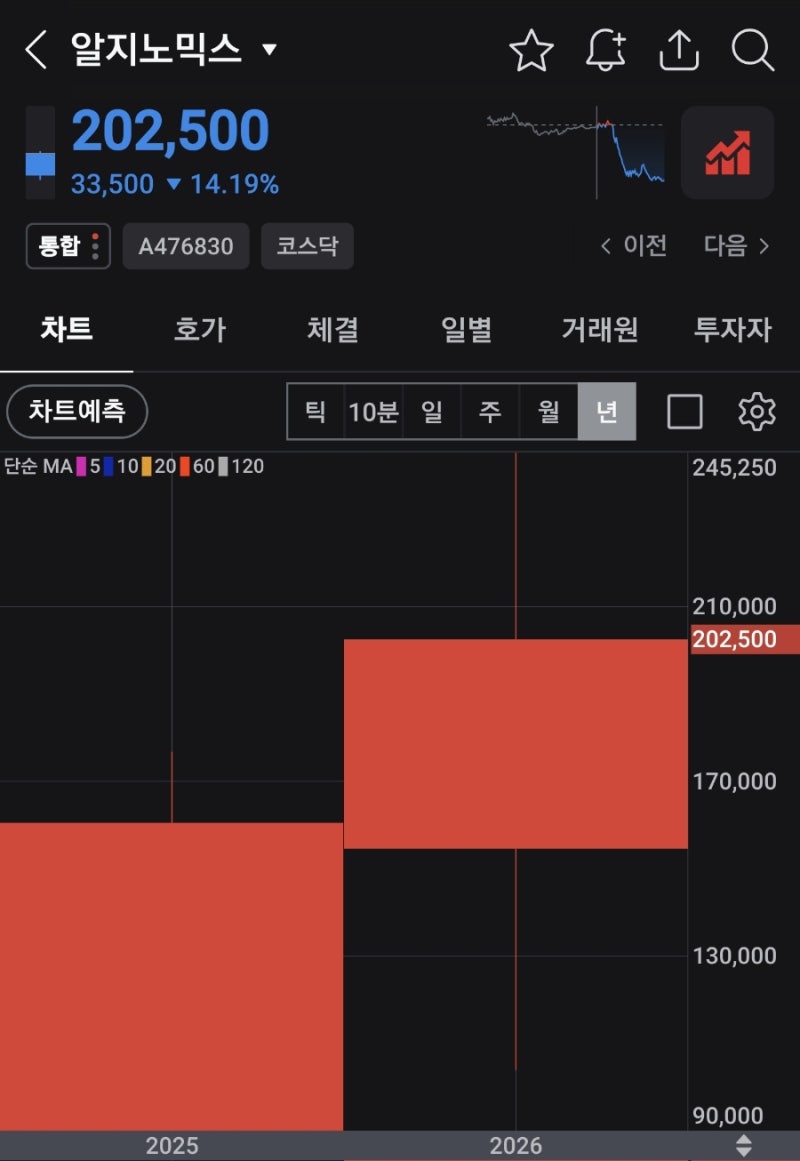
Task: Tap the 2025 yearly candle body
Action: [171, 976]
